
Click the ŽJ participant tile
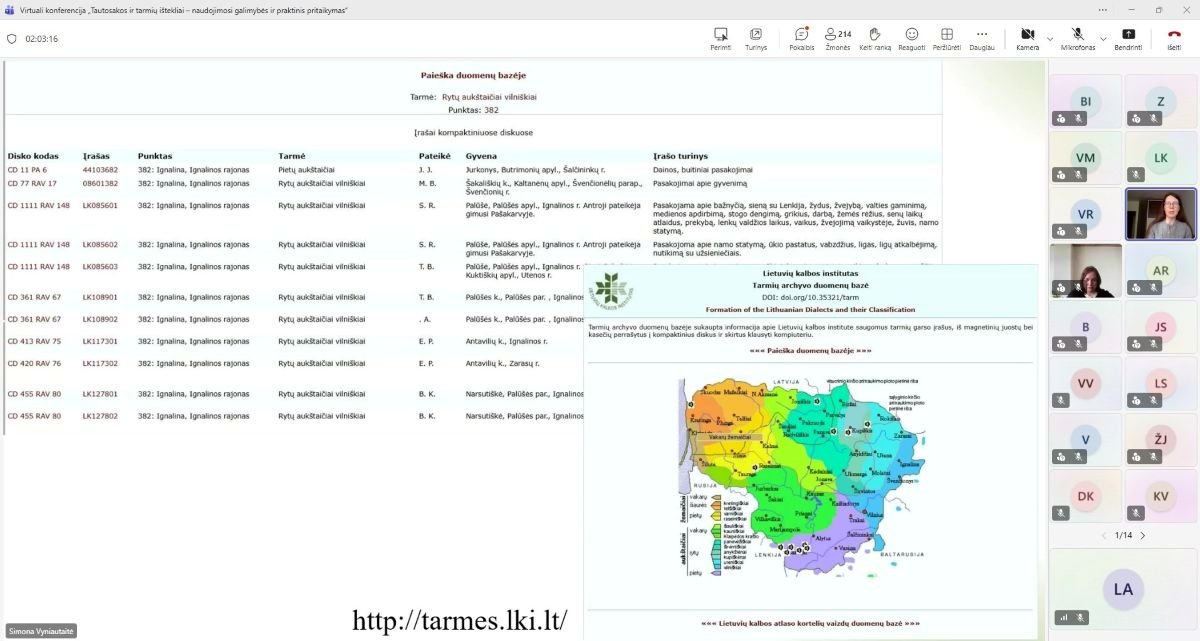point(1161,440)
